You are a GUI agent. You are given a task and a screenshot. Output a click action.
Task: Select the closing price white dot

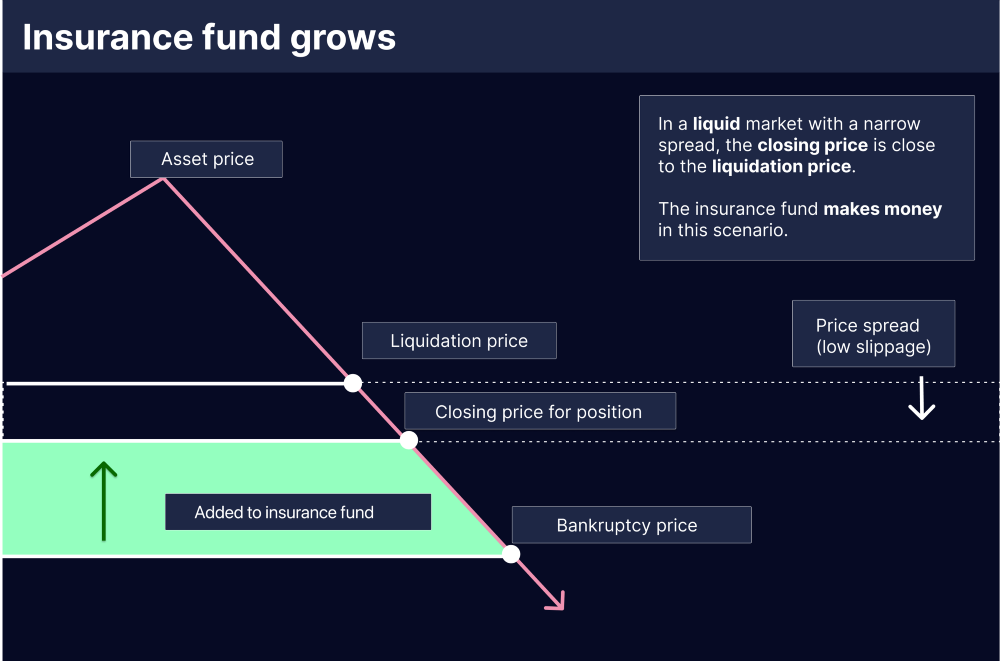tap(409, 440)
